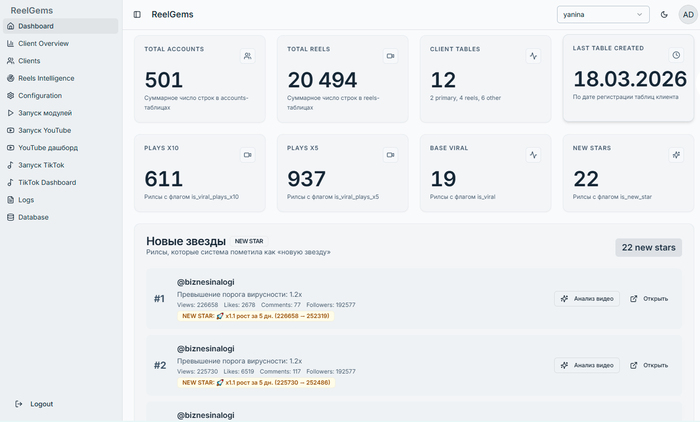Image resolution: width=700 pixels, height=422 pixels.
Task: Open Logs page
Action: click(x=61, y=200)
